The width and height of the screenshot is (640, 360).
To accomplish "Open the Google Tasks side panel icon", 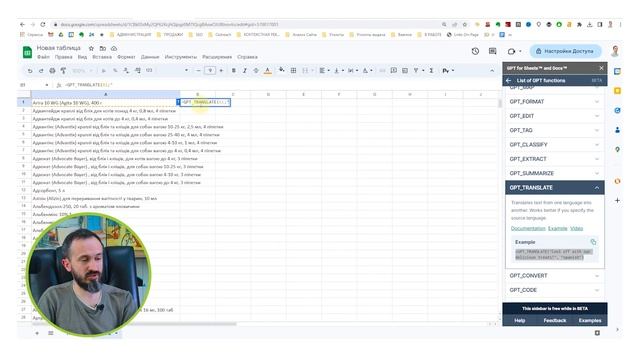I will [x=617, y=111].
